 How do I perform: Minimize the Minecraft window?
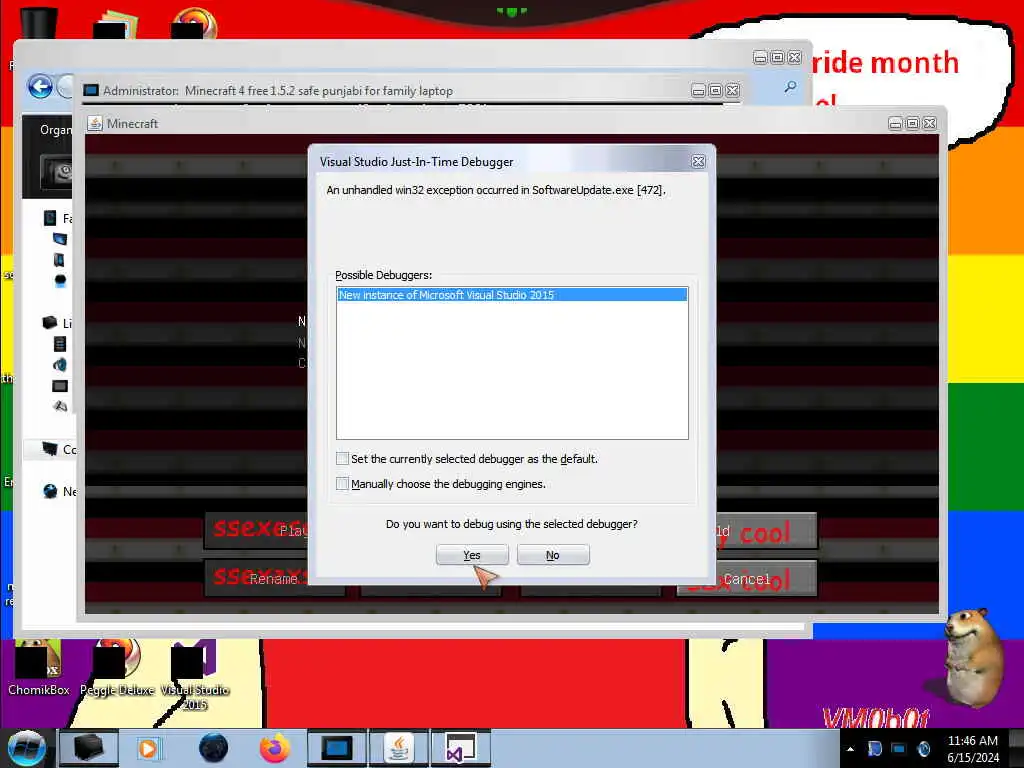point(895,123)
